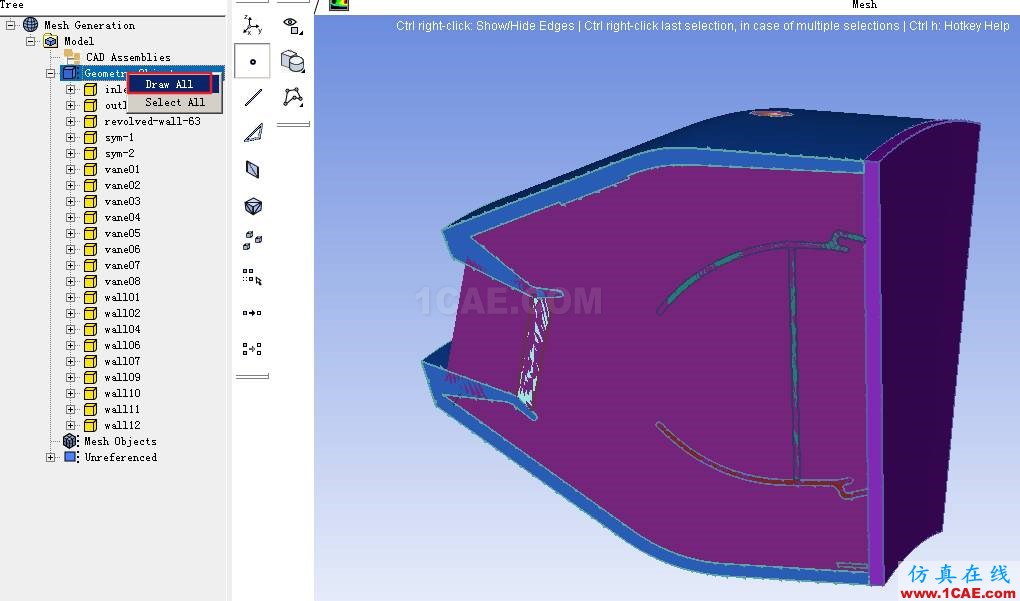The image size is (1020, 601).
Task: Select vane04 in the tree
Action: click(122, 217)
